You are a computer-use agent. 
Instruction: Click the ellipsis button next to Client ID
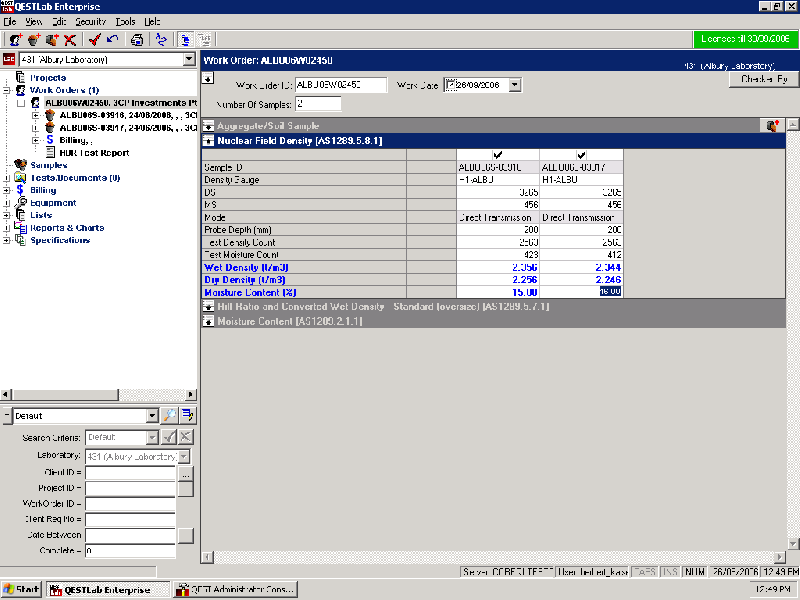tap(185, 473)
